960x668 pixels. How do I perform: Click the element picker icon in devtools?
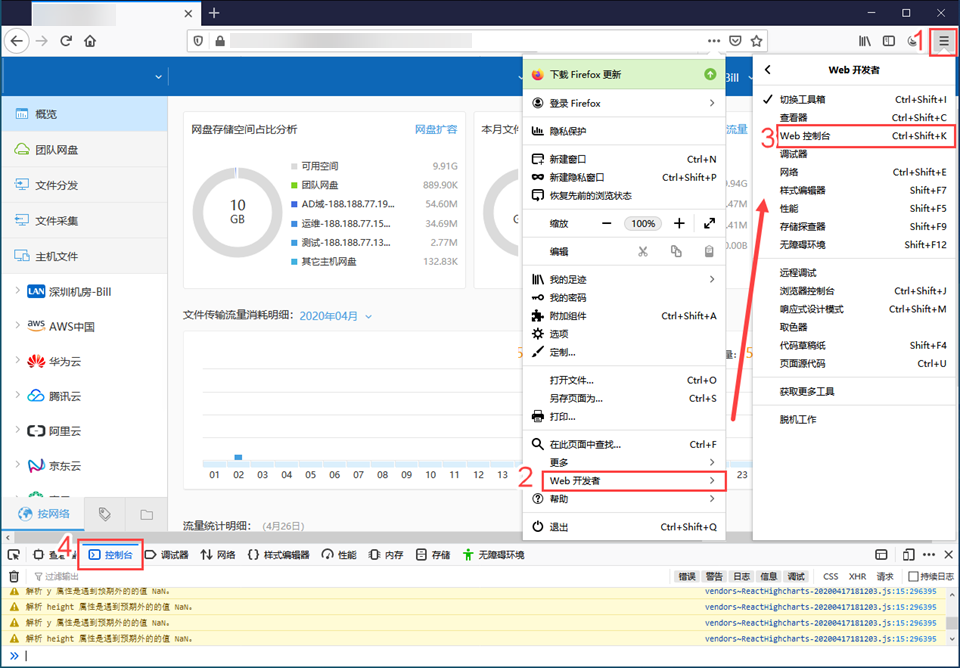[x=14, y=555]
